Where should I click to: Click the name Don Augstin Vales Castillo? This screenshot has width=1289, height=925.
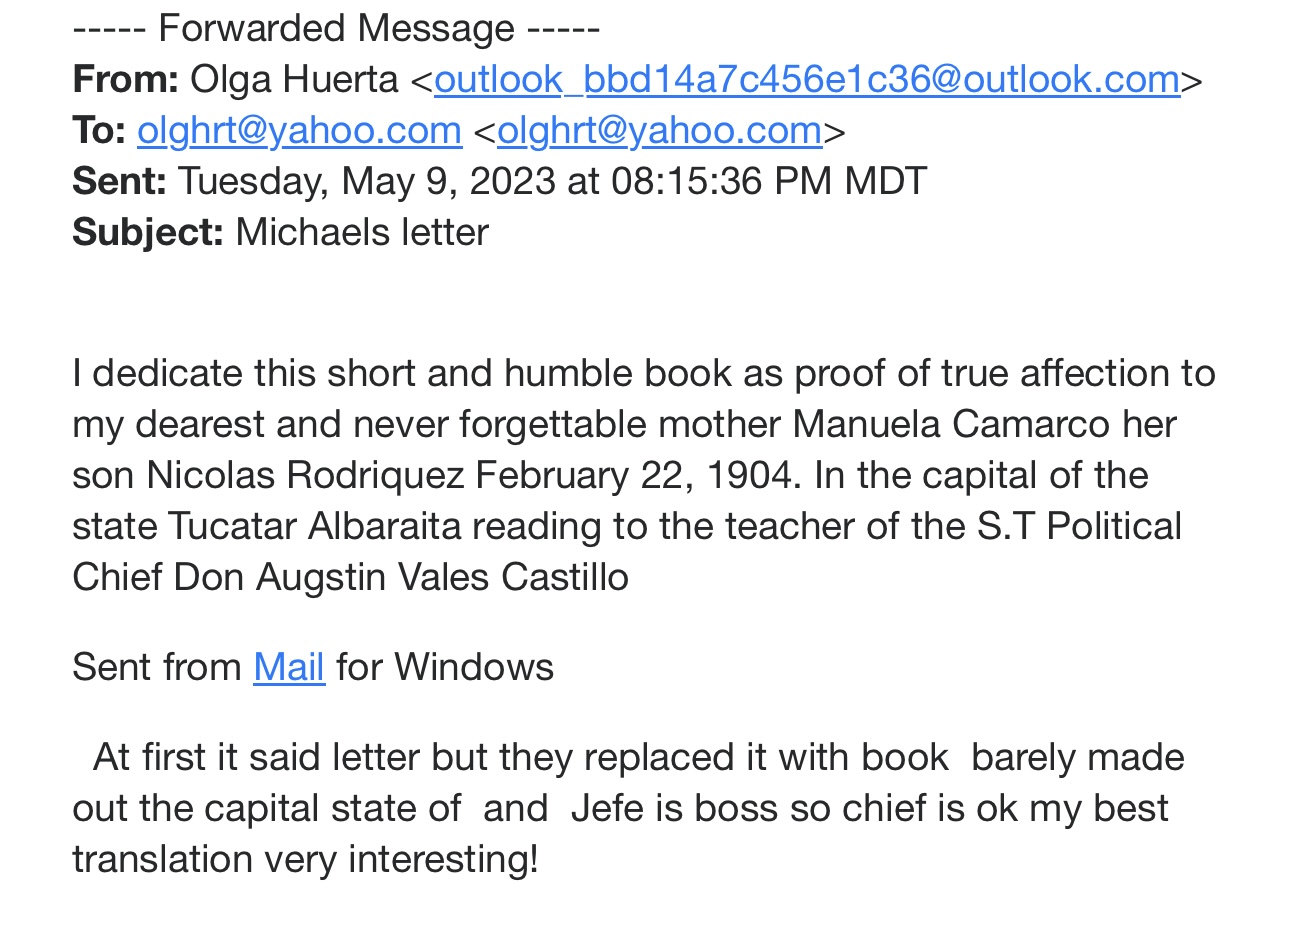(x=401, y=577)
